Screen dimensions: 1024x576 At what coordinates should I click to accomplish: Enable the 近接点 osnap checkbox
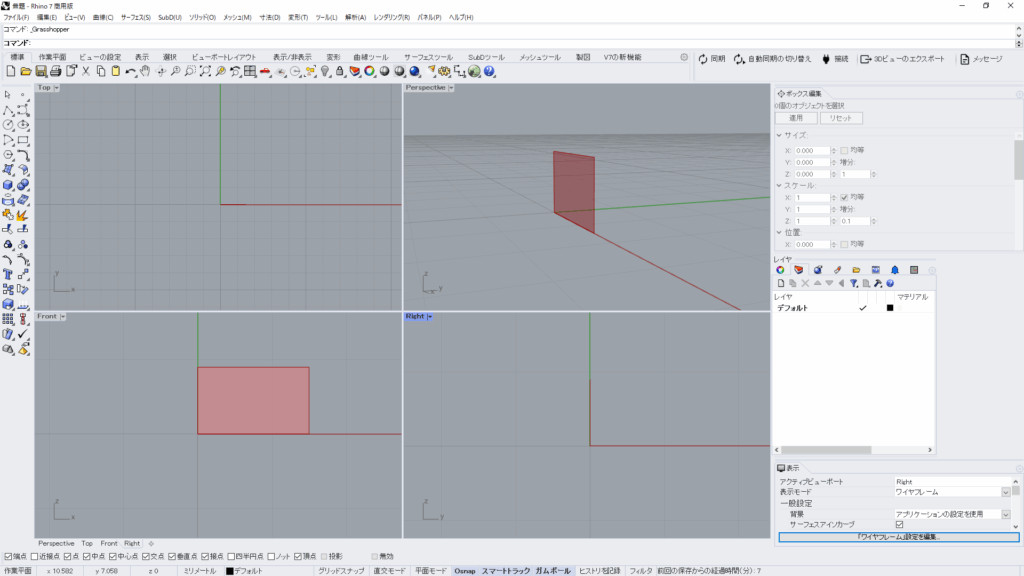36,556
